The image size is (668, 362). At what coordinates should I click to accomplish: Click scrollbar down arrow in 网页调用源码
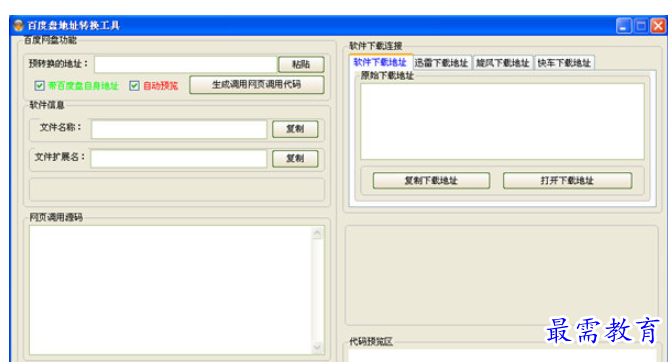click(317, 347)
